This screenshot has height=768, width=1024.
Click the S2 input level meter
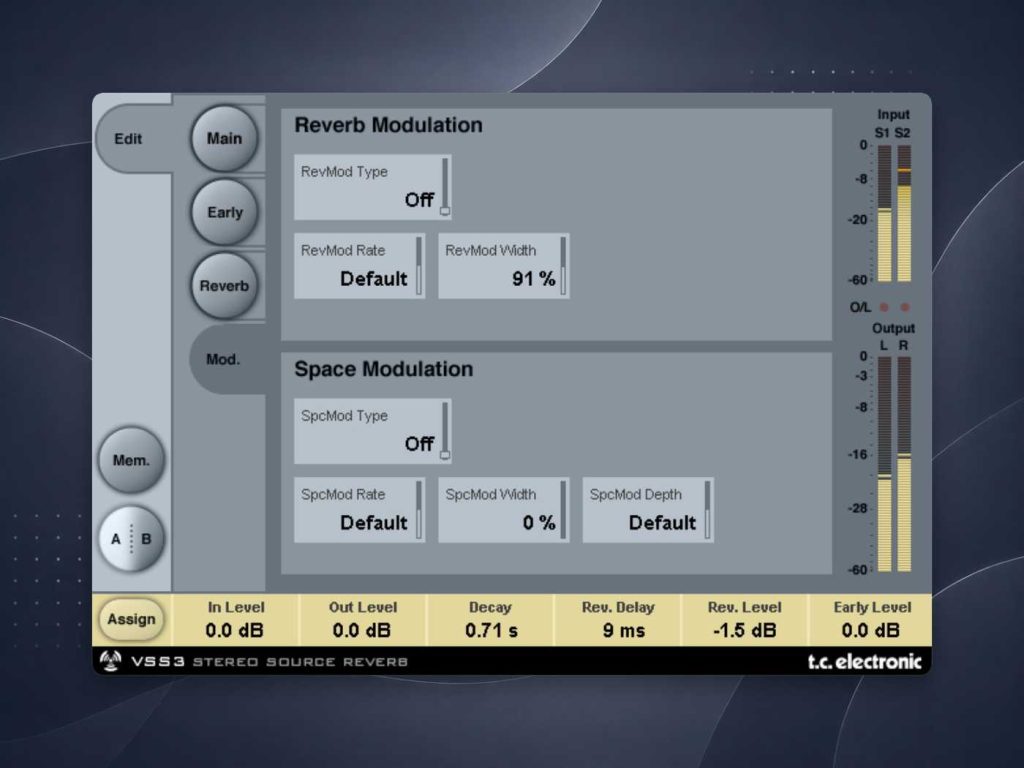pyautogui.click(x=904, y=214)
